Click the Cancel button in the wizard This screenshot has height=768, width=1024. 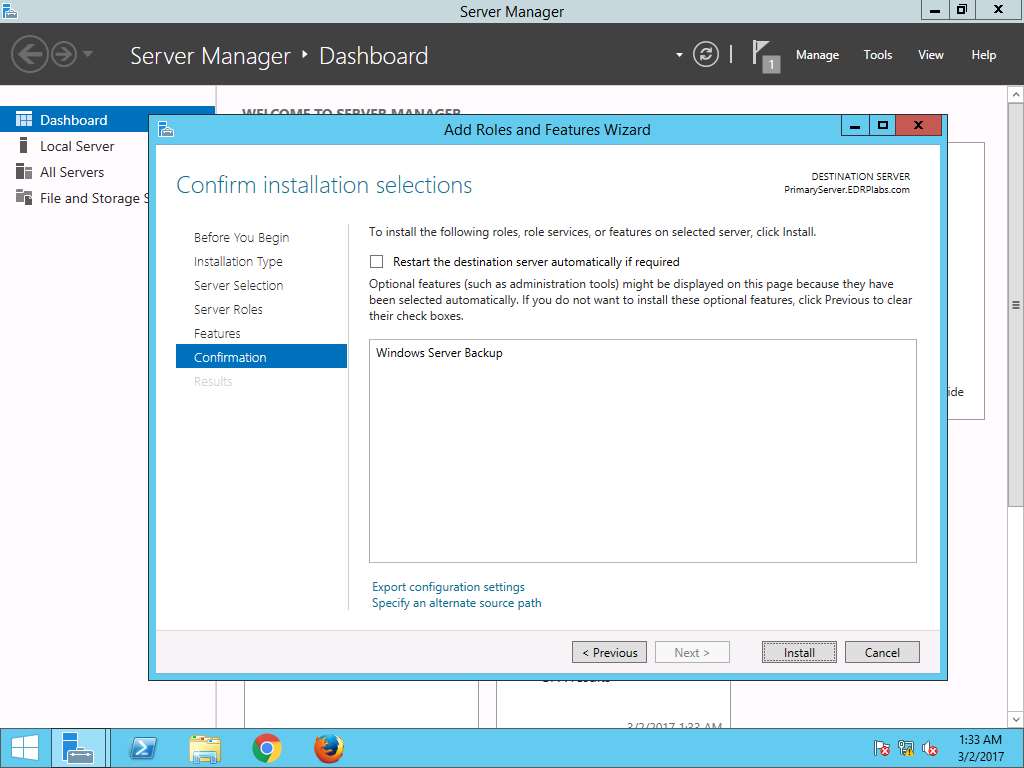click(882, 652)
